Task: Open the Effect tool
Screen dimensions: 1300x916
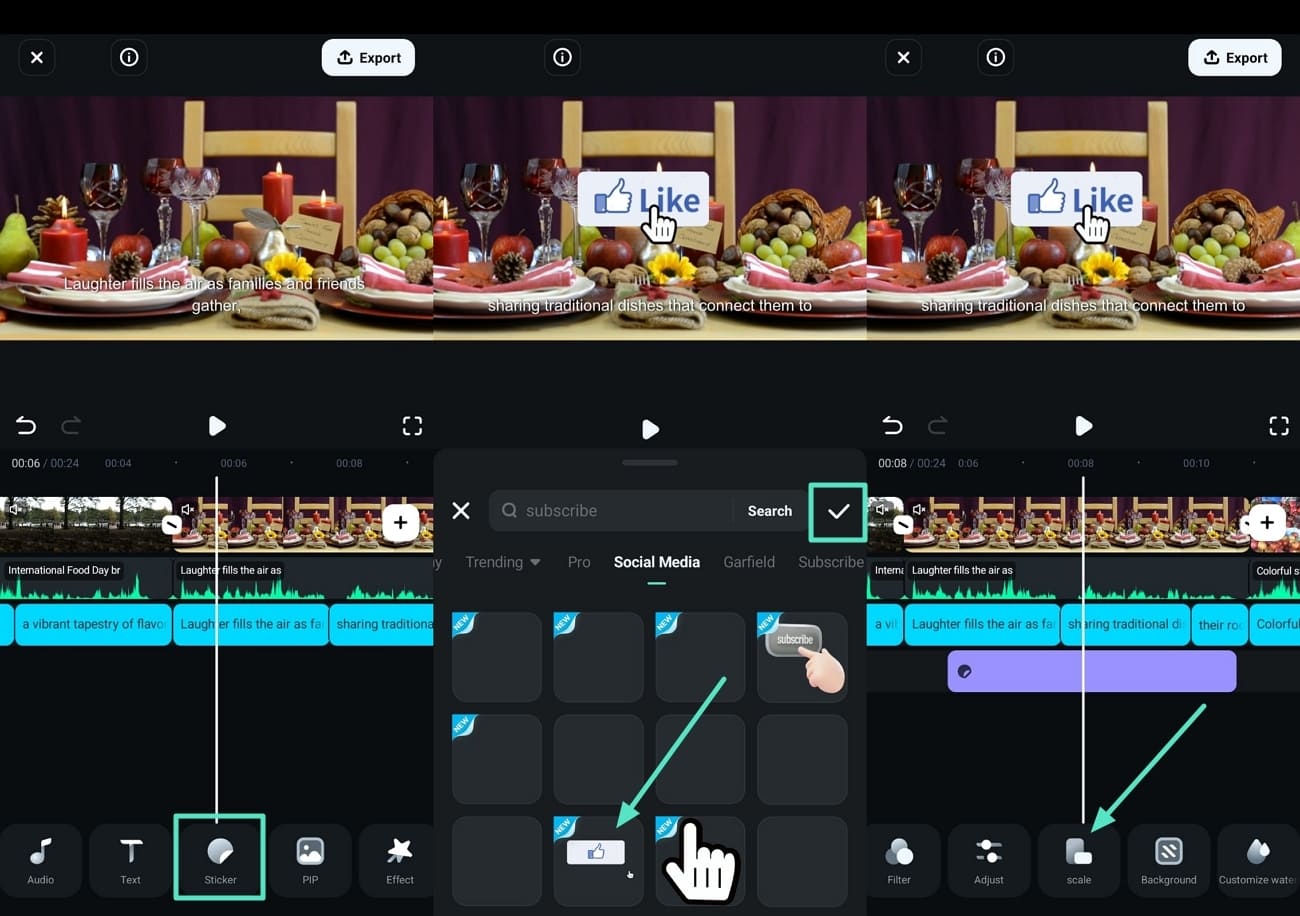Action: point(399,861)
